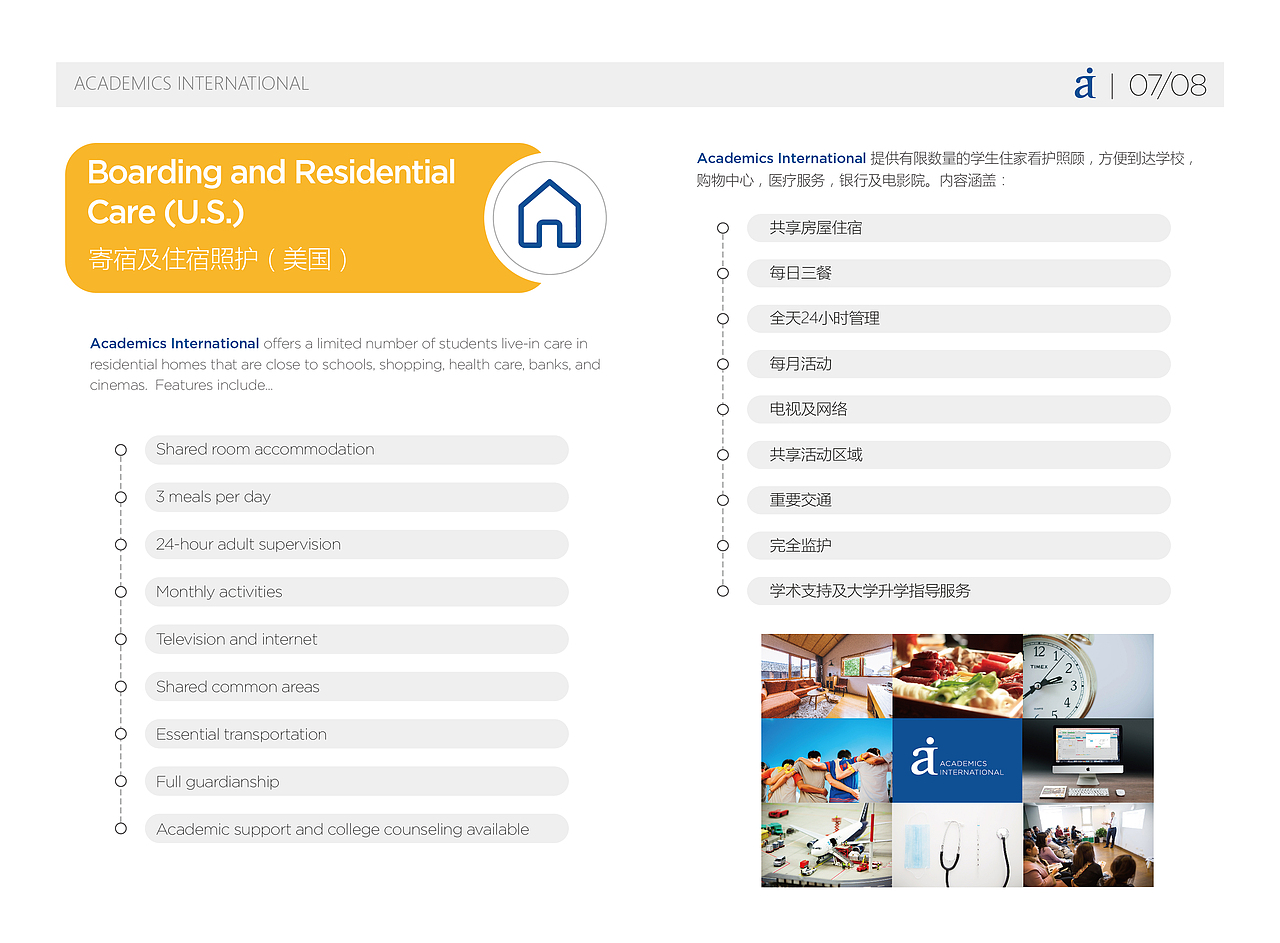Click '24-hour adult supervision' item
The image size is (1280, 943).
(x=357, y=545)
